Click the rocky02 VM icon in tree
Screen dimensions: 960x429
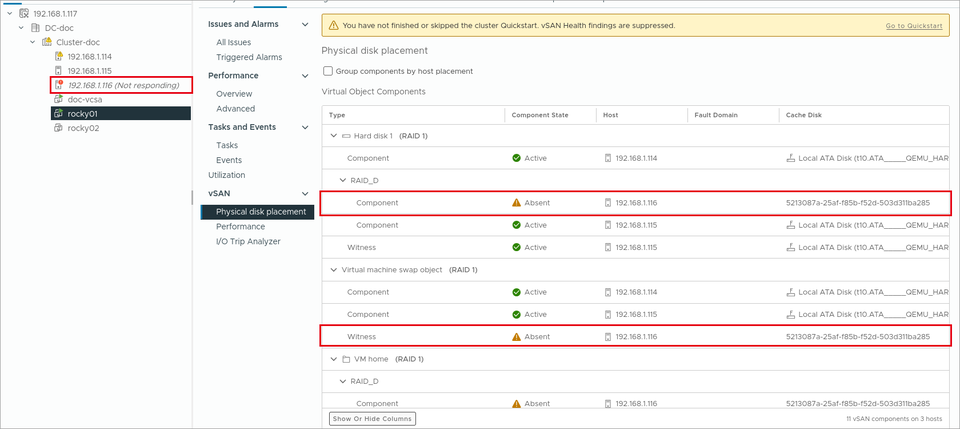click(59, 129)
